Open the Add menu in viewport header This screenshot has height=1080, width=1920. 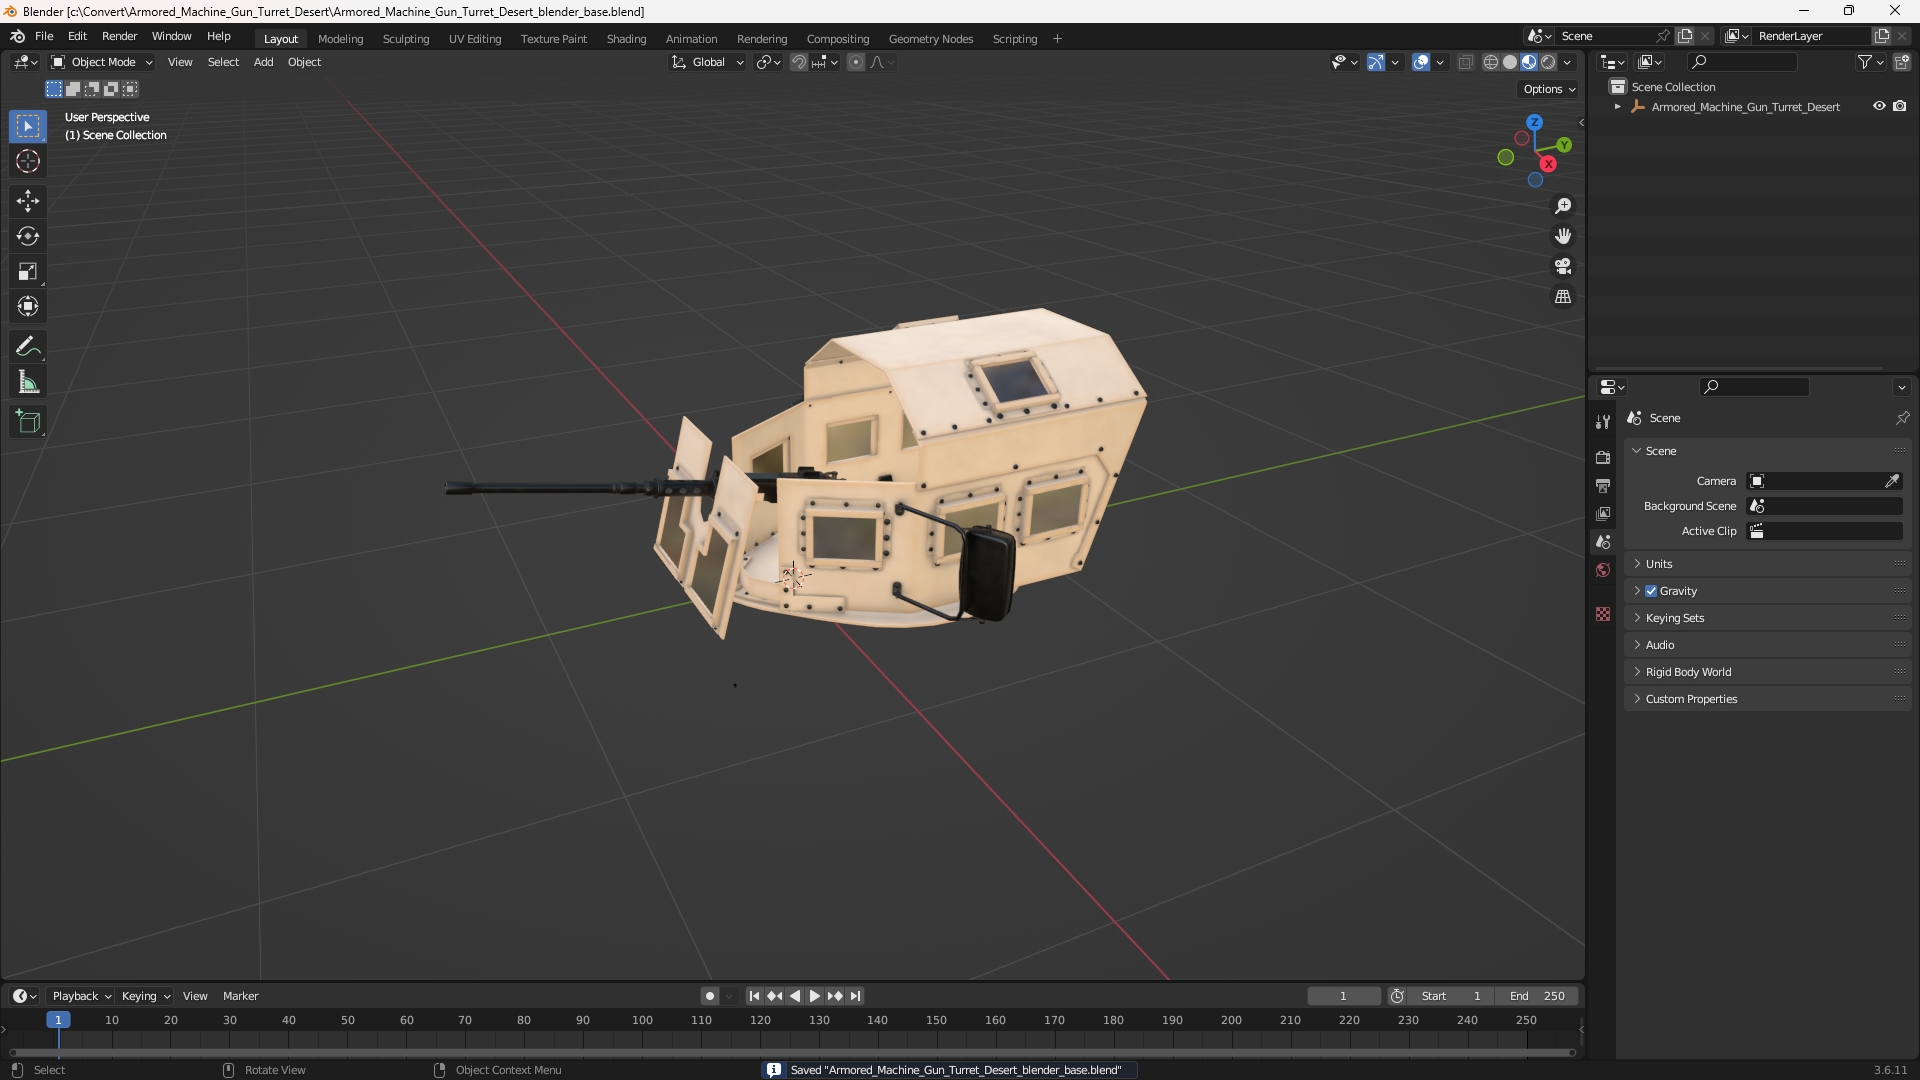[263, 62]
